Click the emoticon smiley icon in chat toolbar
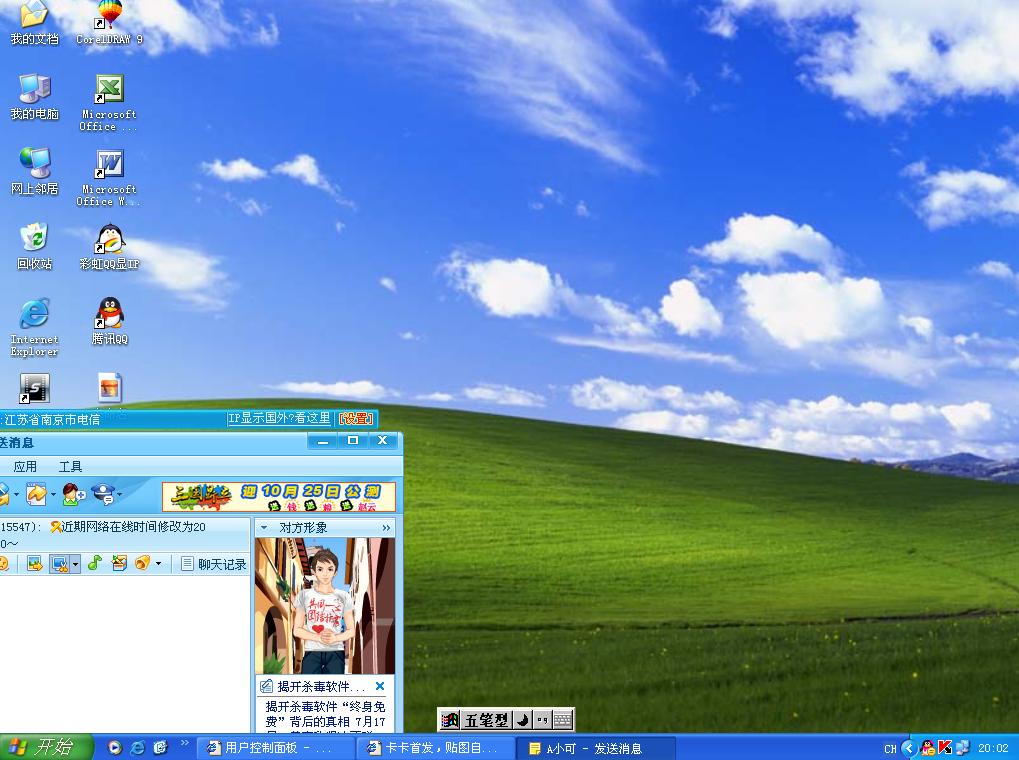Screen dimensions: 1019x760 tap(3, 564)
